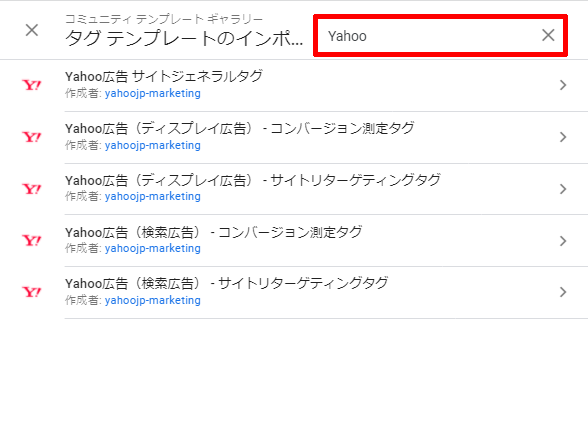Image resolution: width=588 pixels, height=423 pixels.
Task: Open yahoojp-marketing link under 検索広告 サイトリターゲティングタグ
Action: [x=153, y=300]
